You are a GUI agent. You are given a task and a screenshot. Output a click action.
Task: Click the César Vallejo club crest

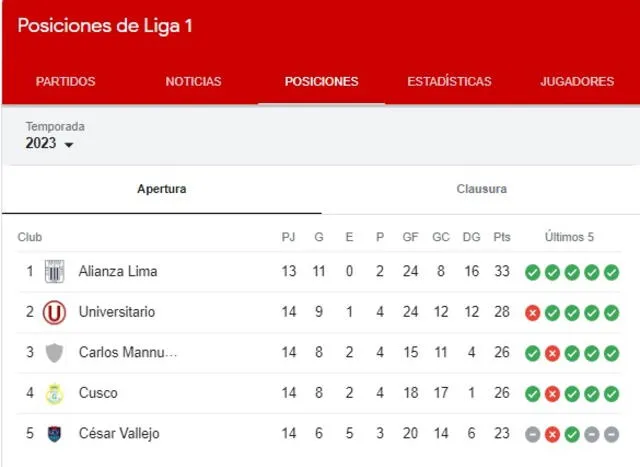54,434
